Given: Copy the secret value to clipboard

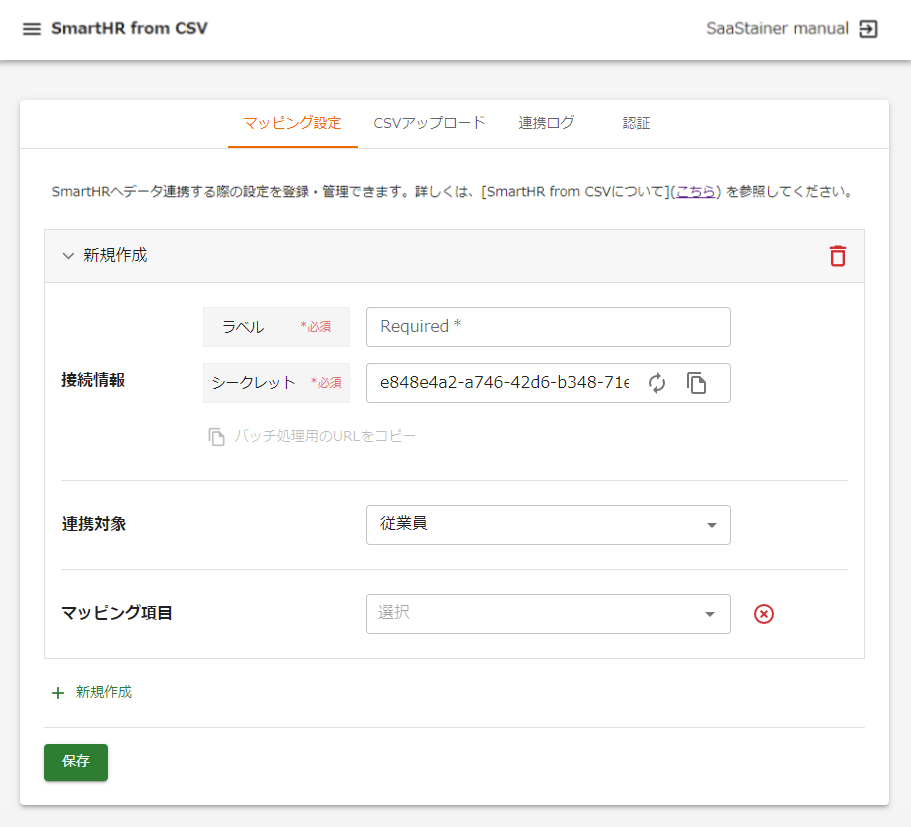Looking at the screenshot, I should [696, 383].
